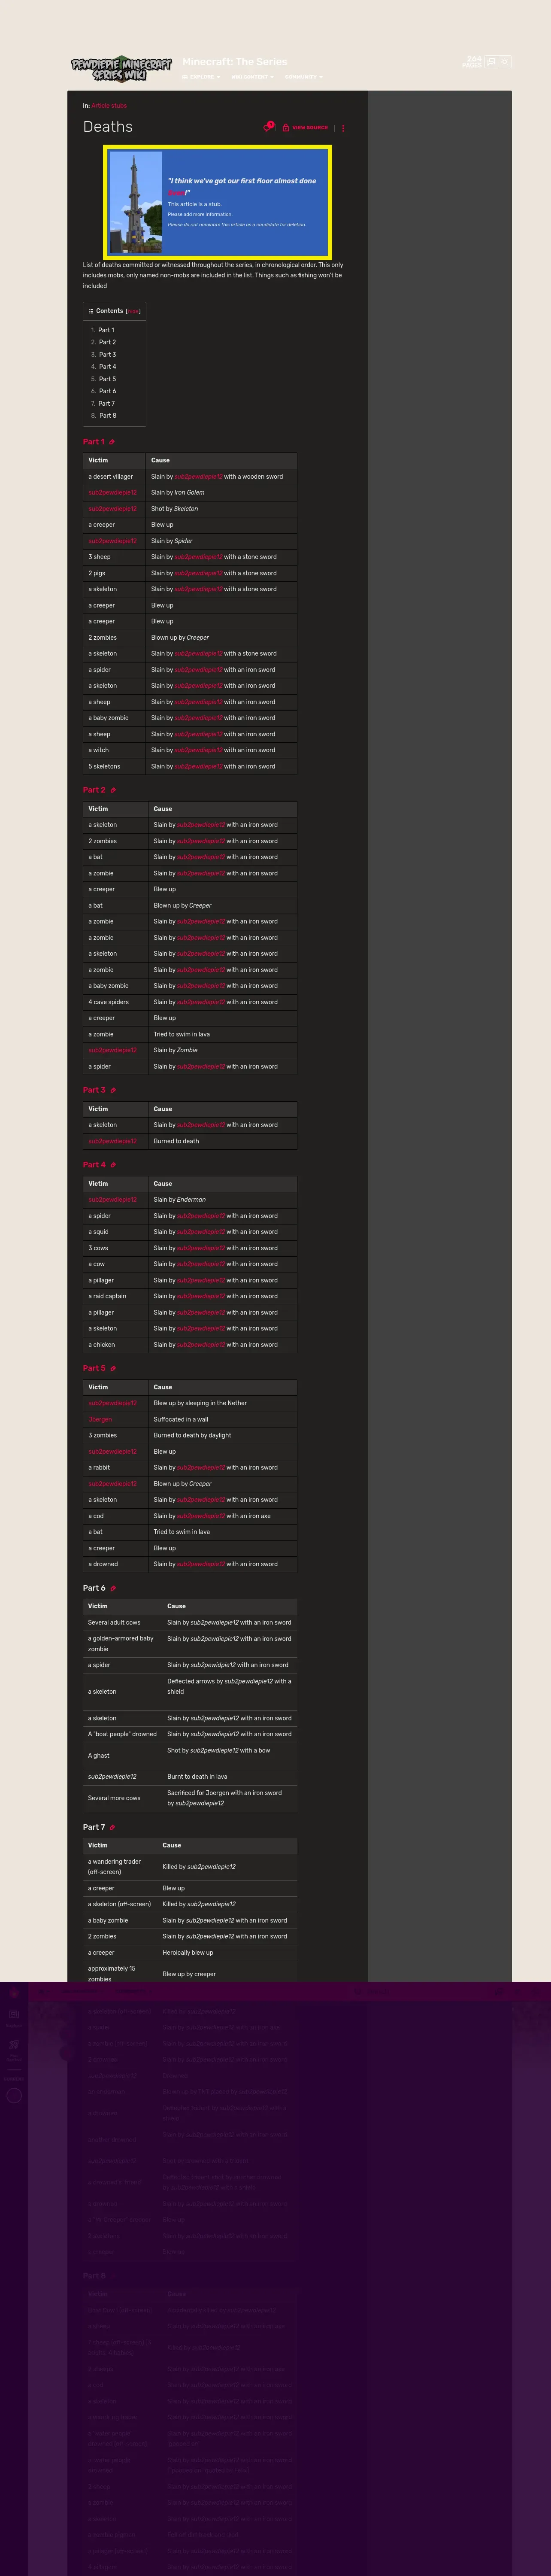Click the Minecraft: The Series wiki title
The height and width of the screenshot is (2576, 551).
click(x=235, y=61)
